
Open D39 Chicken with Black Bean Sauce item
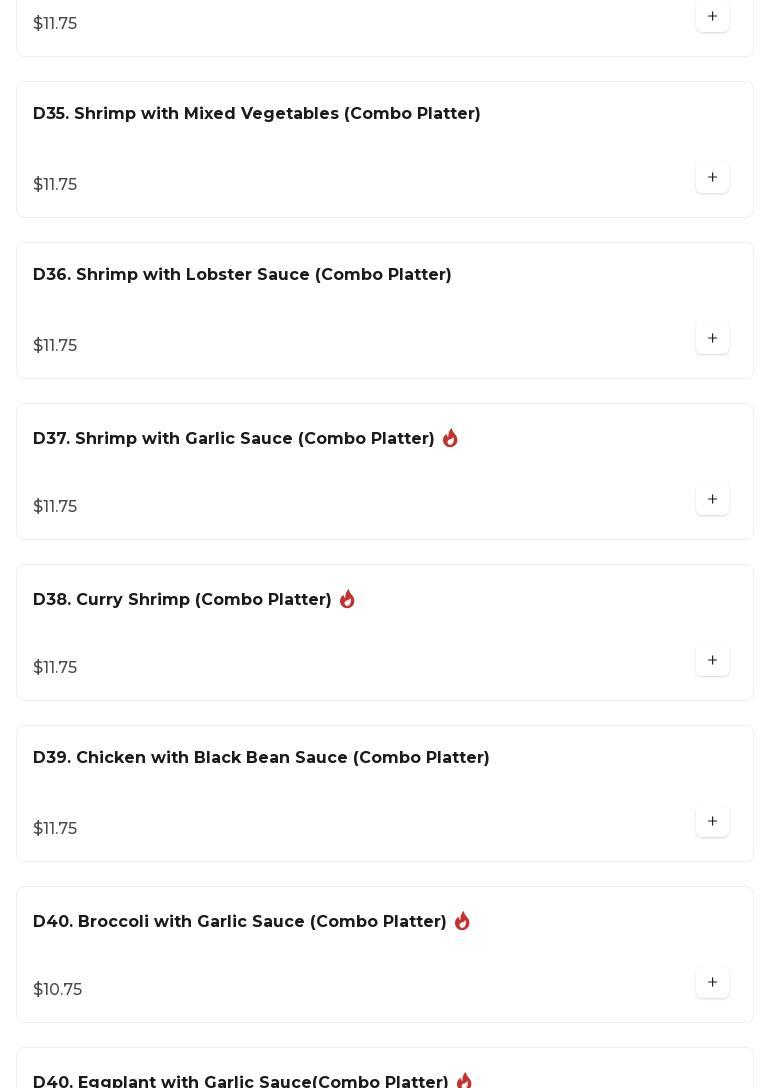coord(261,758)
